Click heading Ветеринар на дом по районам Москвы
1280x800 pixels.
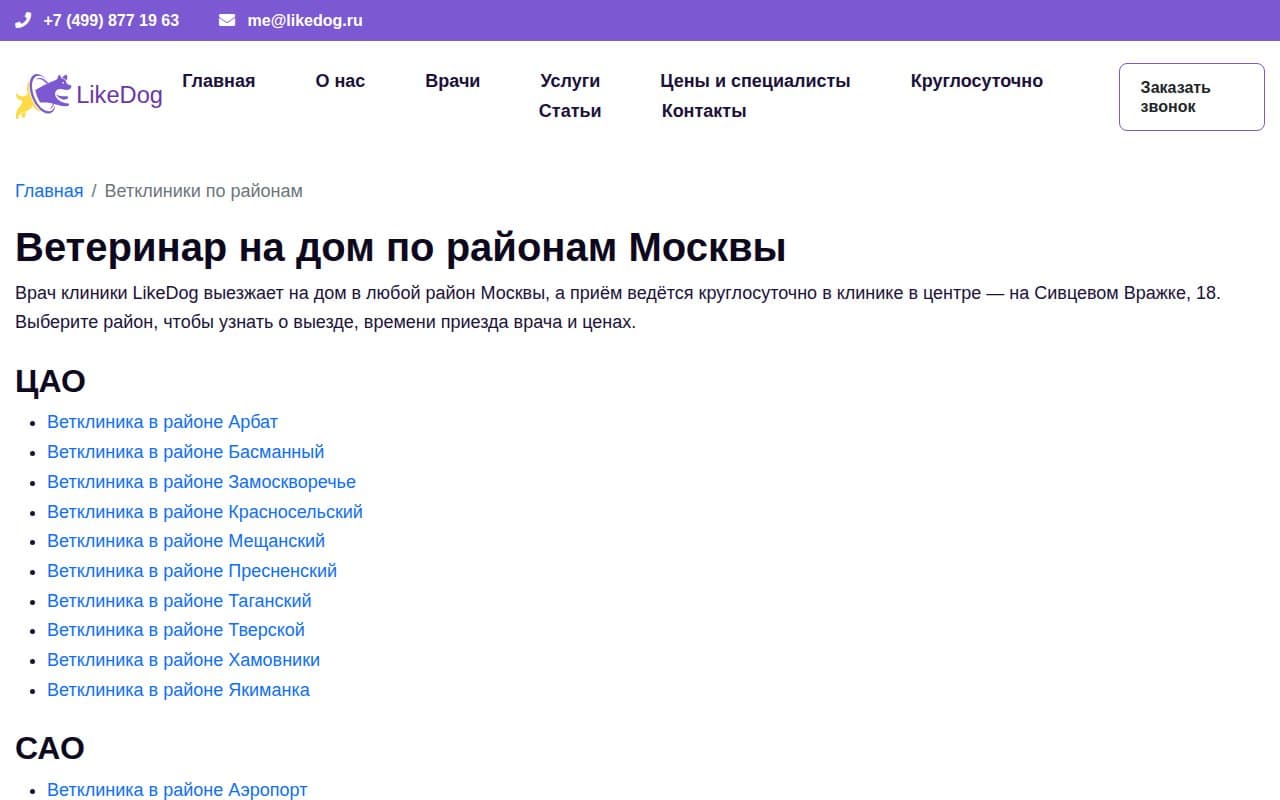[x=401, y=247]
